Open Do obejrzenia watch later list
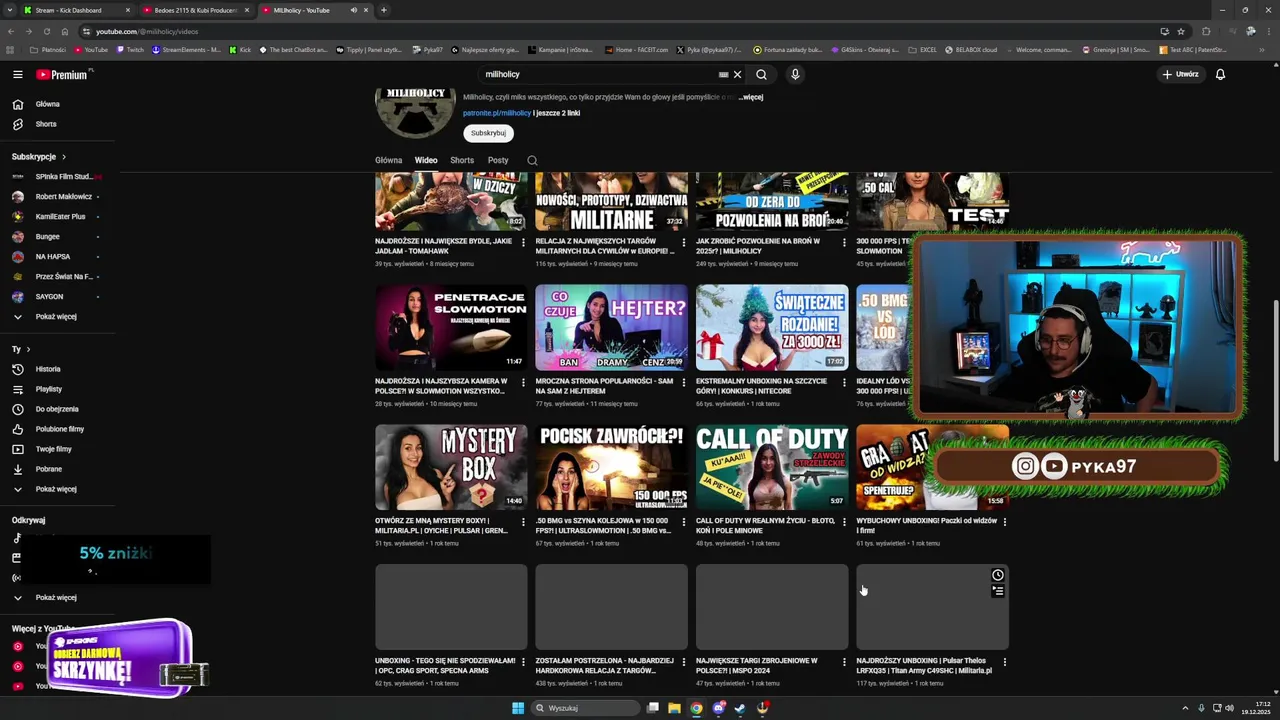This screenshot has height=720, width=1280. (x=57, y=409)
